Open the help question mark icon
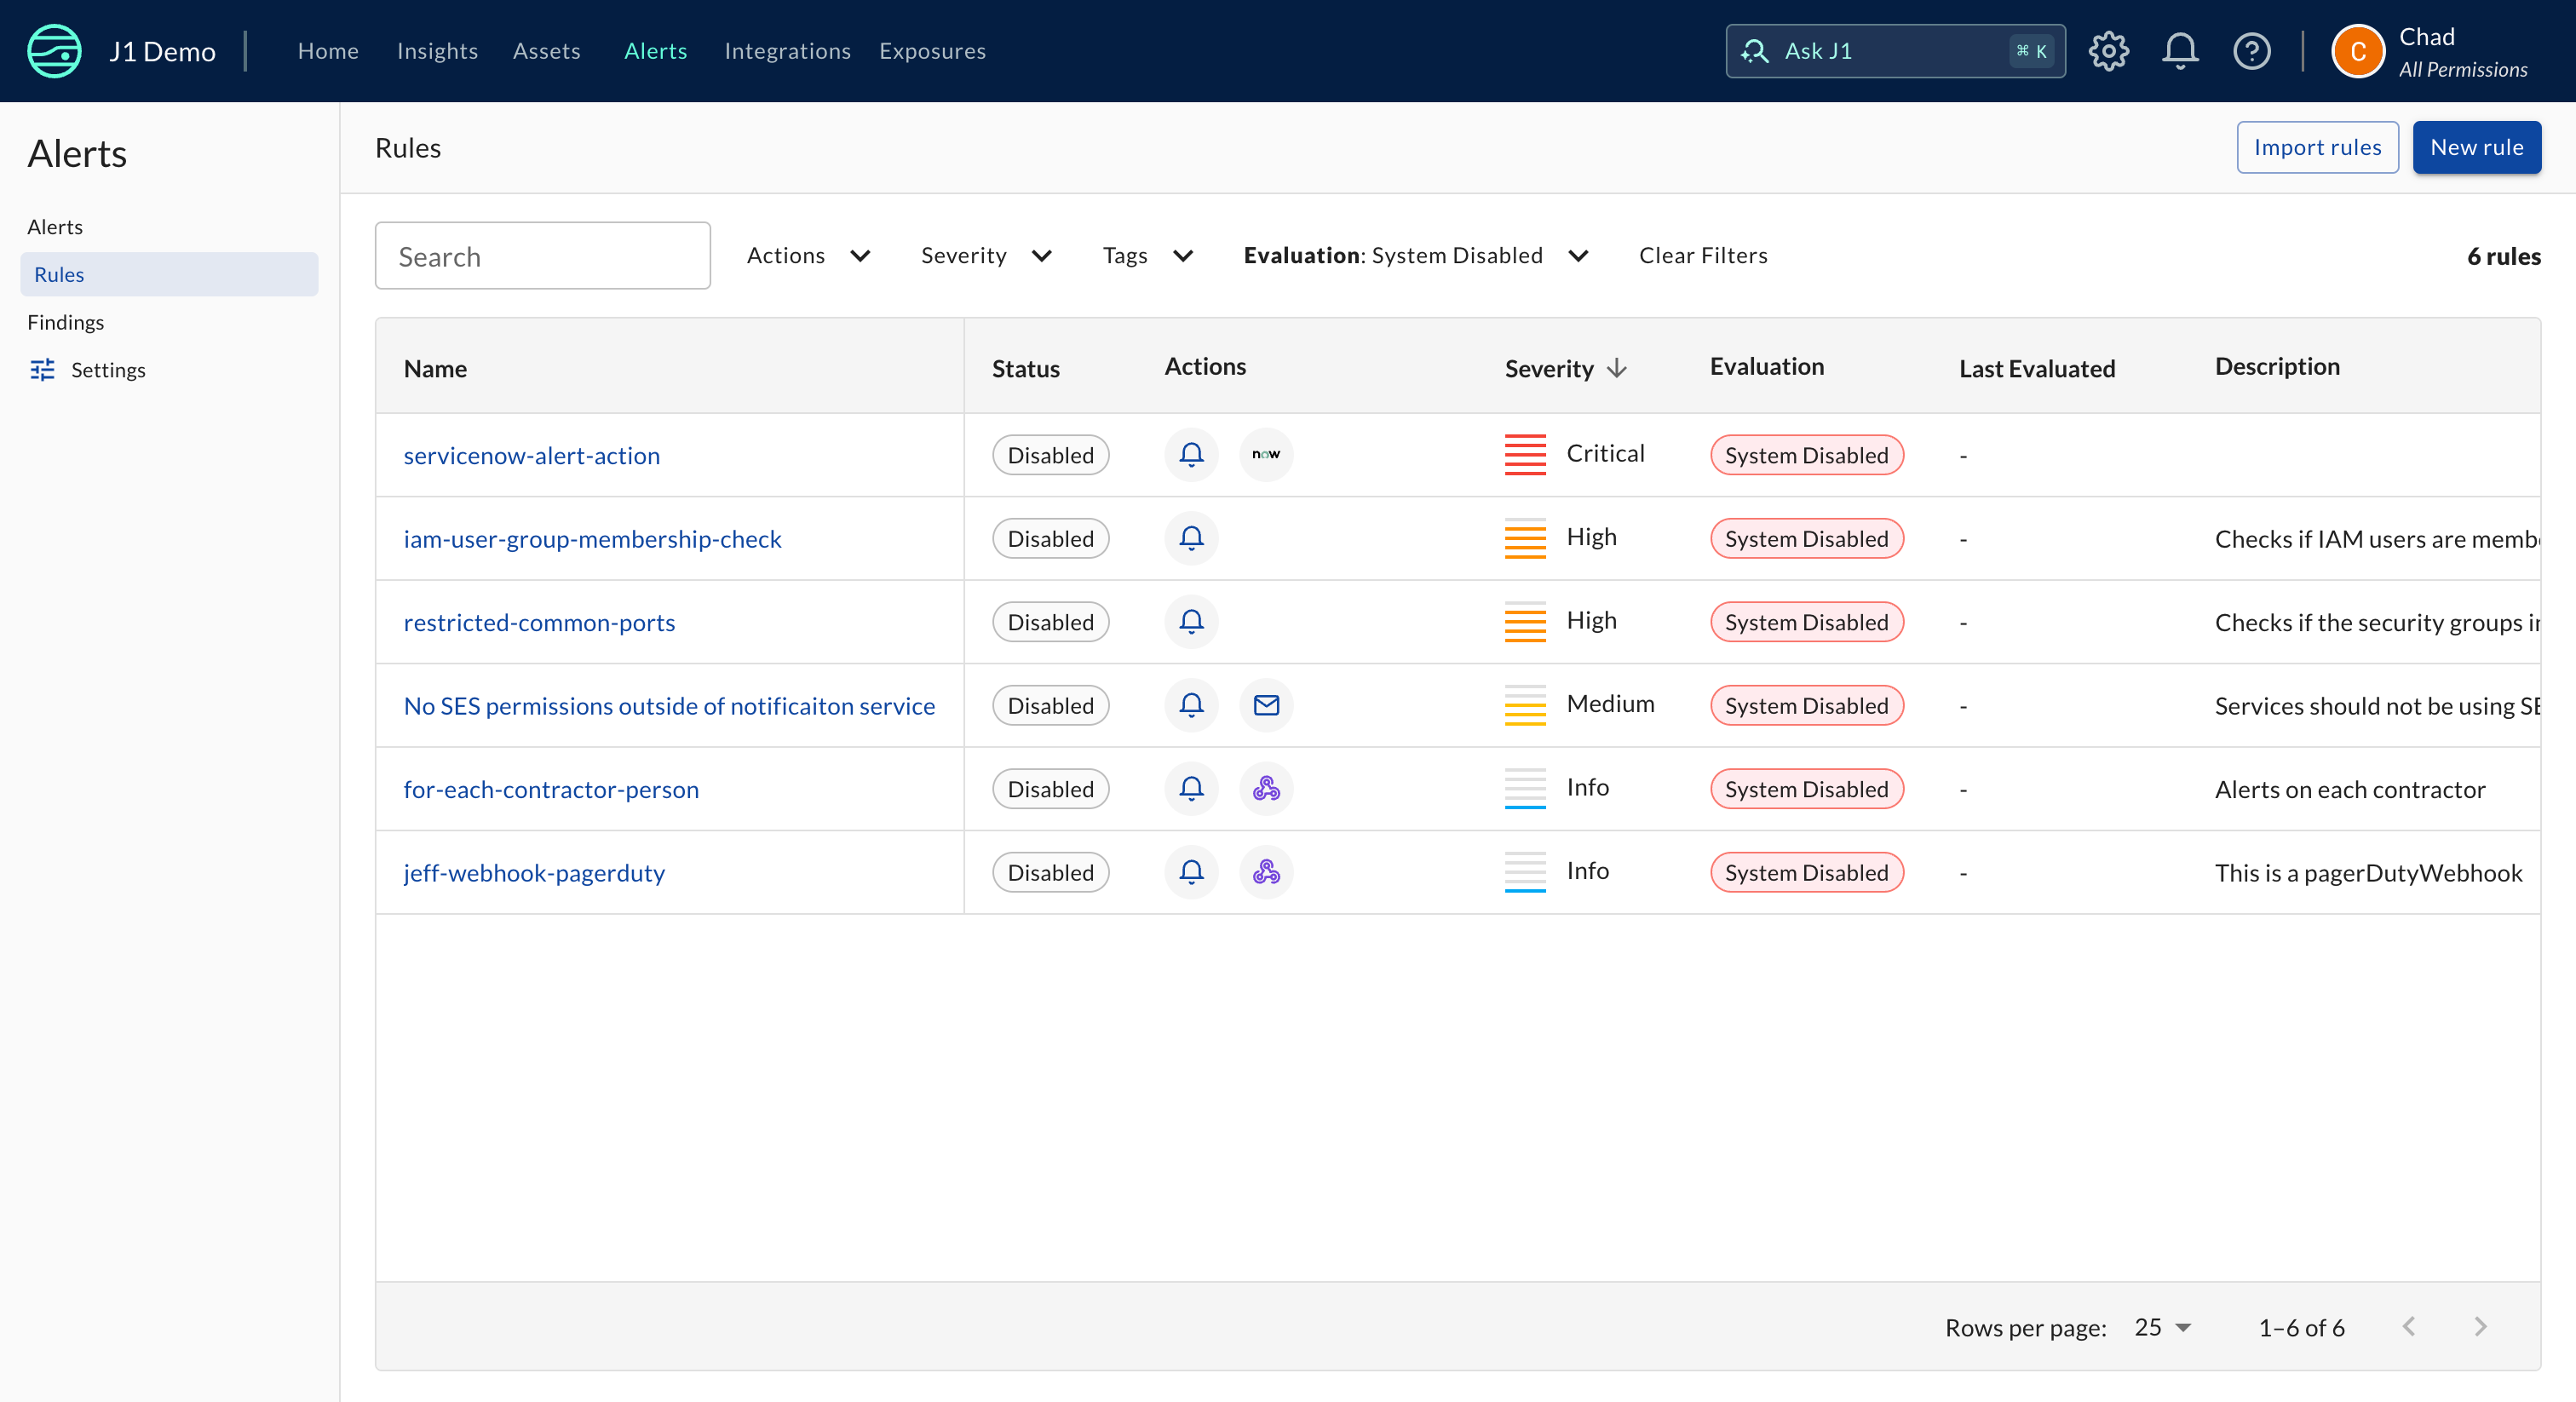This screenshot has width=2576, height=1402. [2251, 51]
